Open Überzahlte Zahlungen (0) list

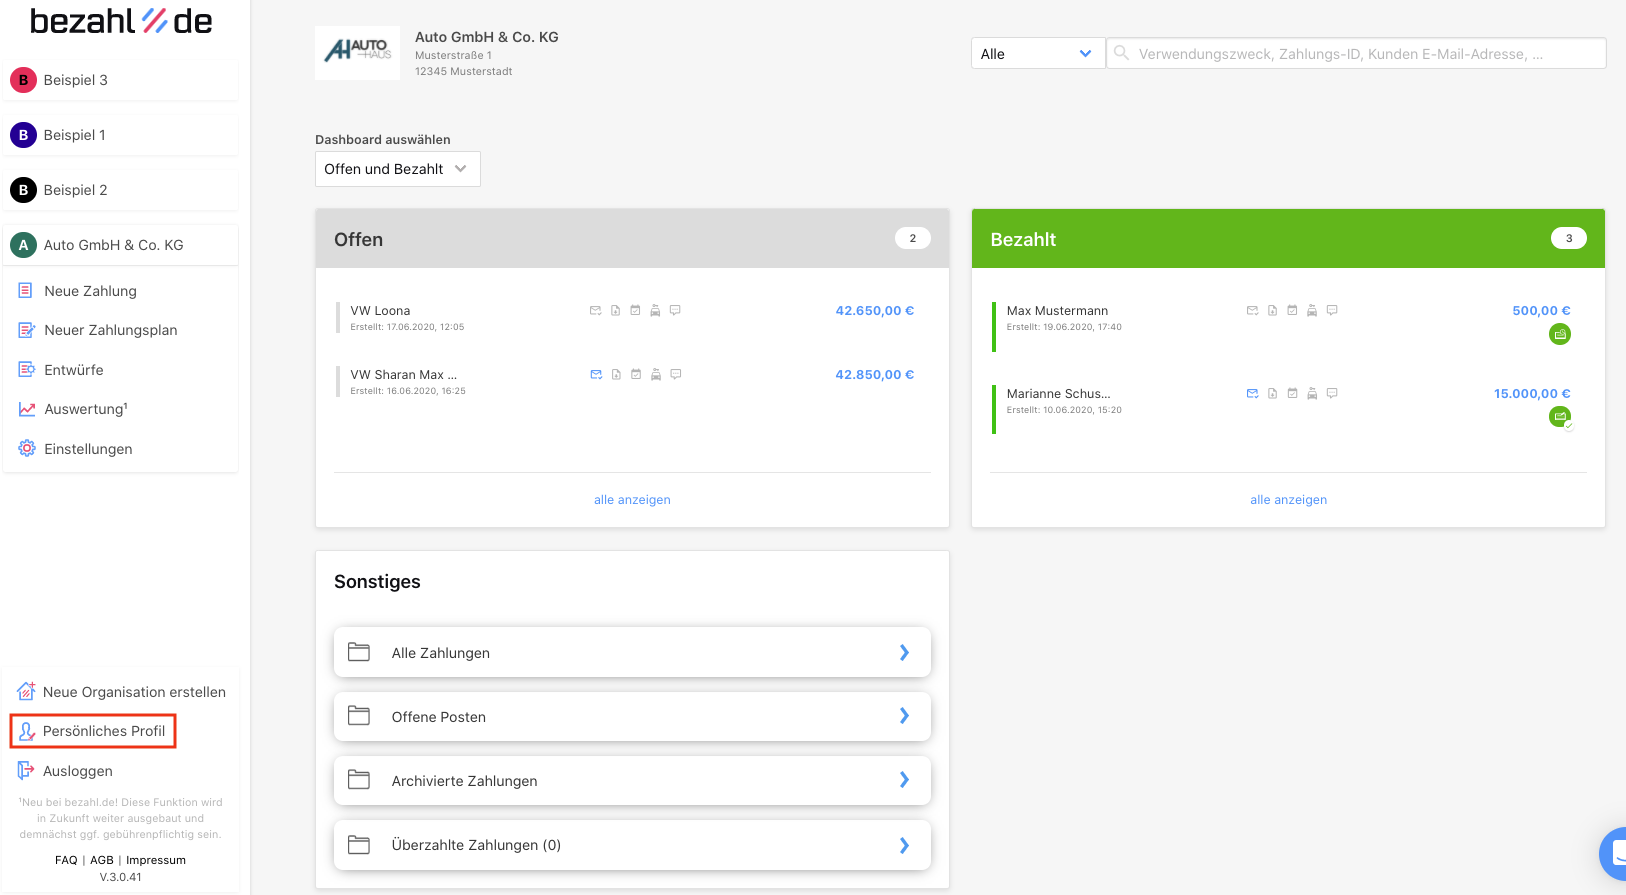[632, 845]
